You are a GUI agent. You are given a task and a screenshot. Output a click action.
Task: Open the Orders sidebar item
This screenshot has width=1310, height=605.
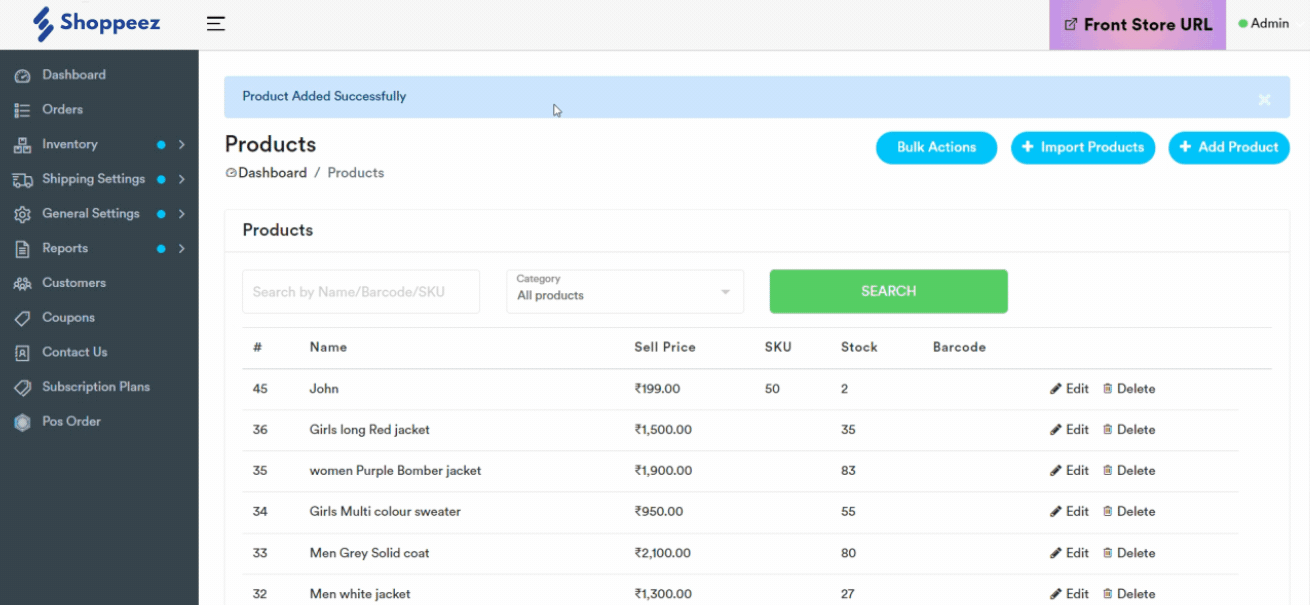pyautogui.click(x=62, y=110)
